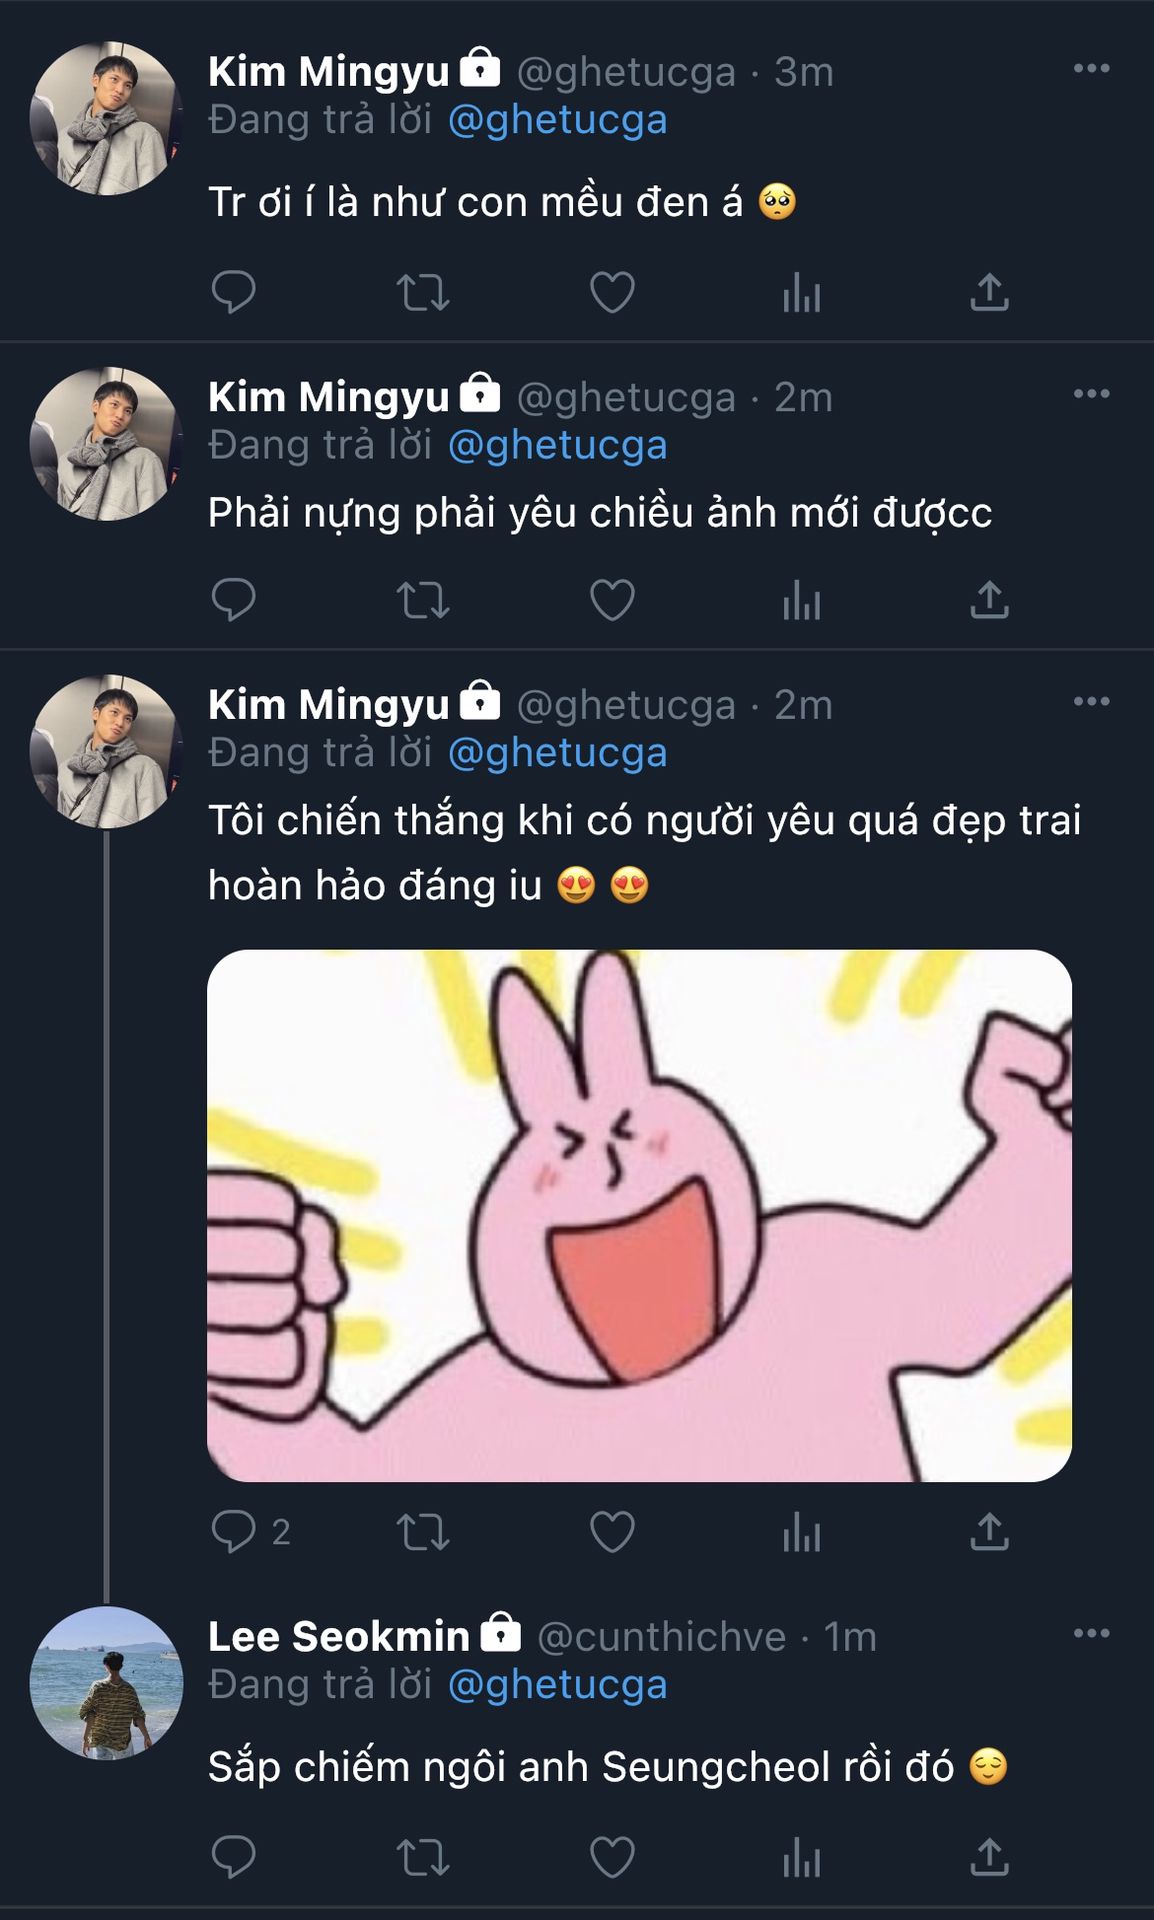Open more options on pink rabbit tweet
The width and height of the screenshot is (1154, 1920).
1091,702
